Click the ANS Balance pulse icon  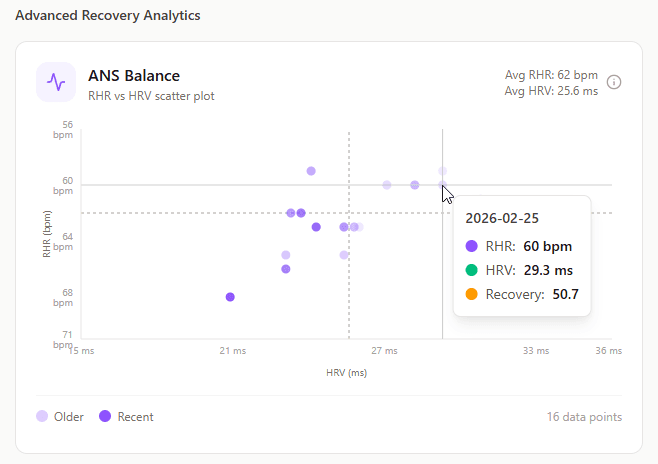pyautogui.click(x=56, y=82)
